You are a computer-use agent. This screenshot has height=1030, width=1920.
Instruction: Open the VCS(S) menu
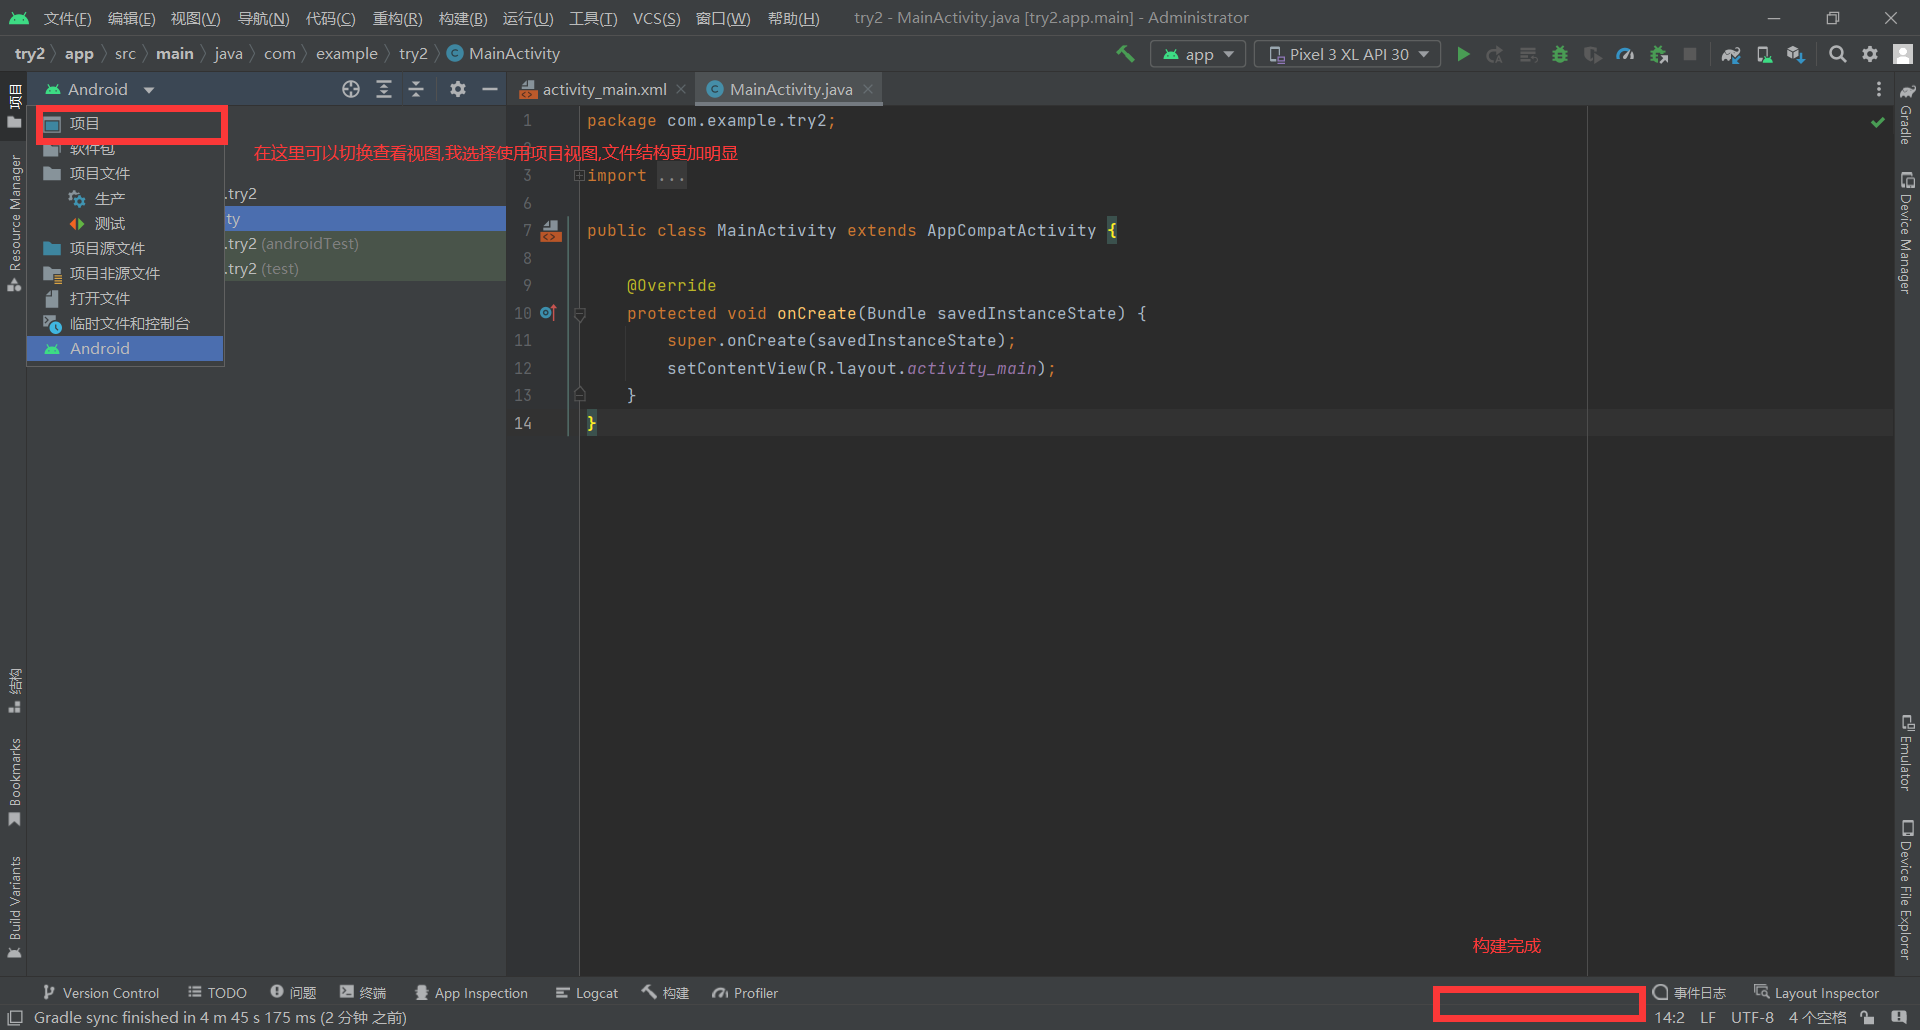656,18
